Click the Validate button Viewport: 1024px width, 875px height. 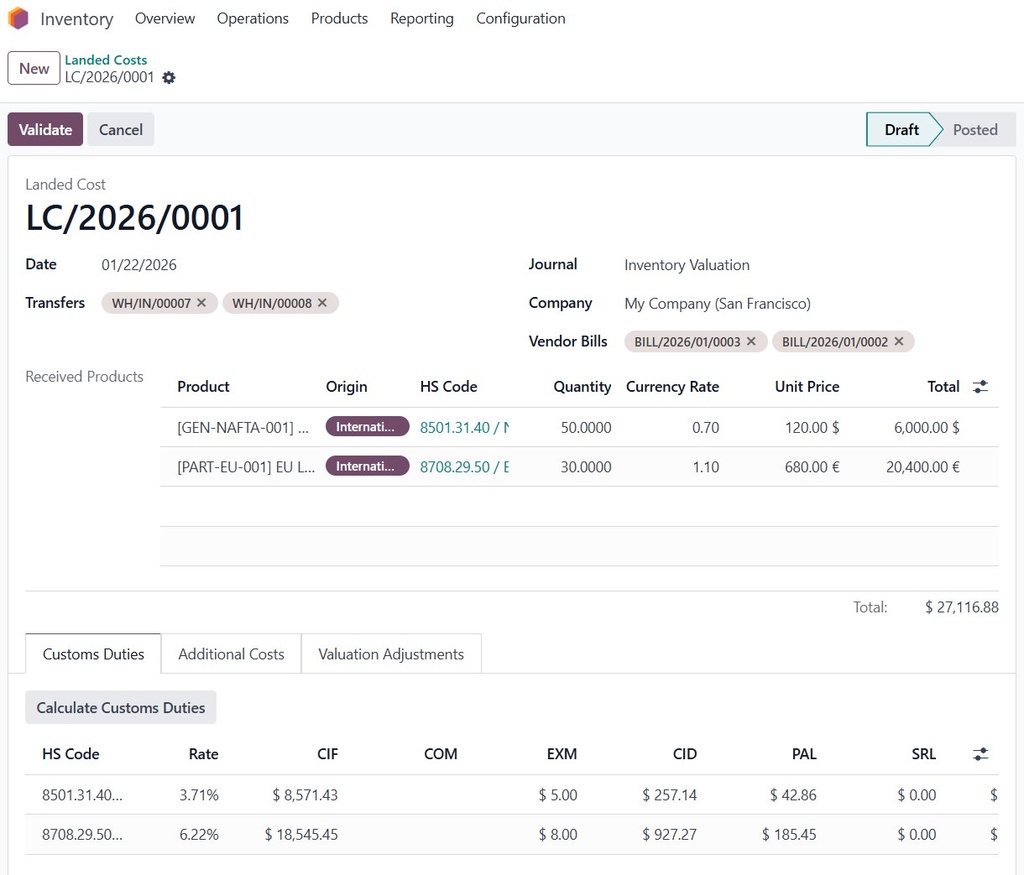(x=44, y=129)
